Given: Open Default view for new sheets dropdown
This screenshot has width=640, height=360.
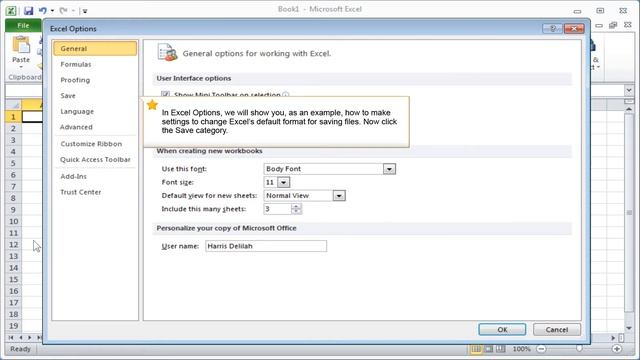Looking at the screenshot, I should [339, 196].
